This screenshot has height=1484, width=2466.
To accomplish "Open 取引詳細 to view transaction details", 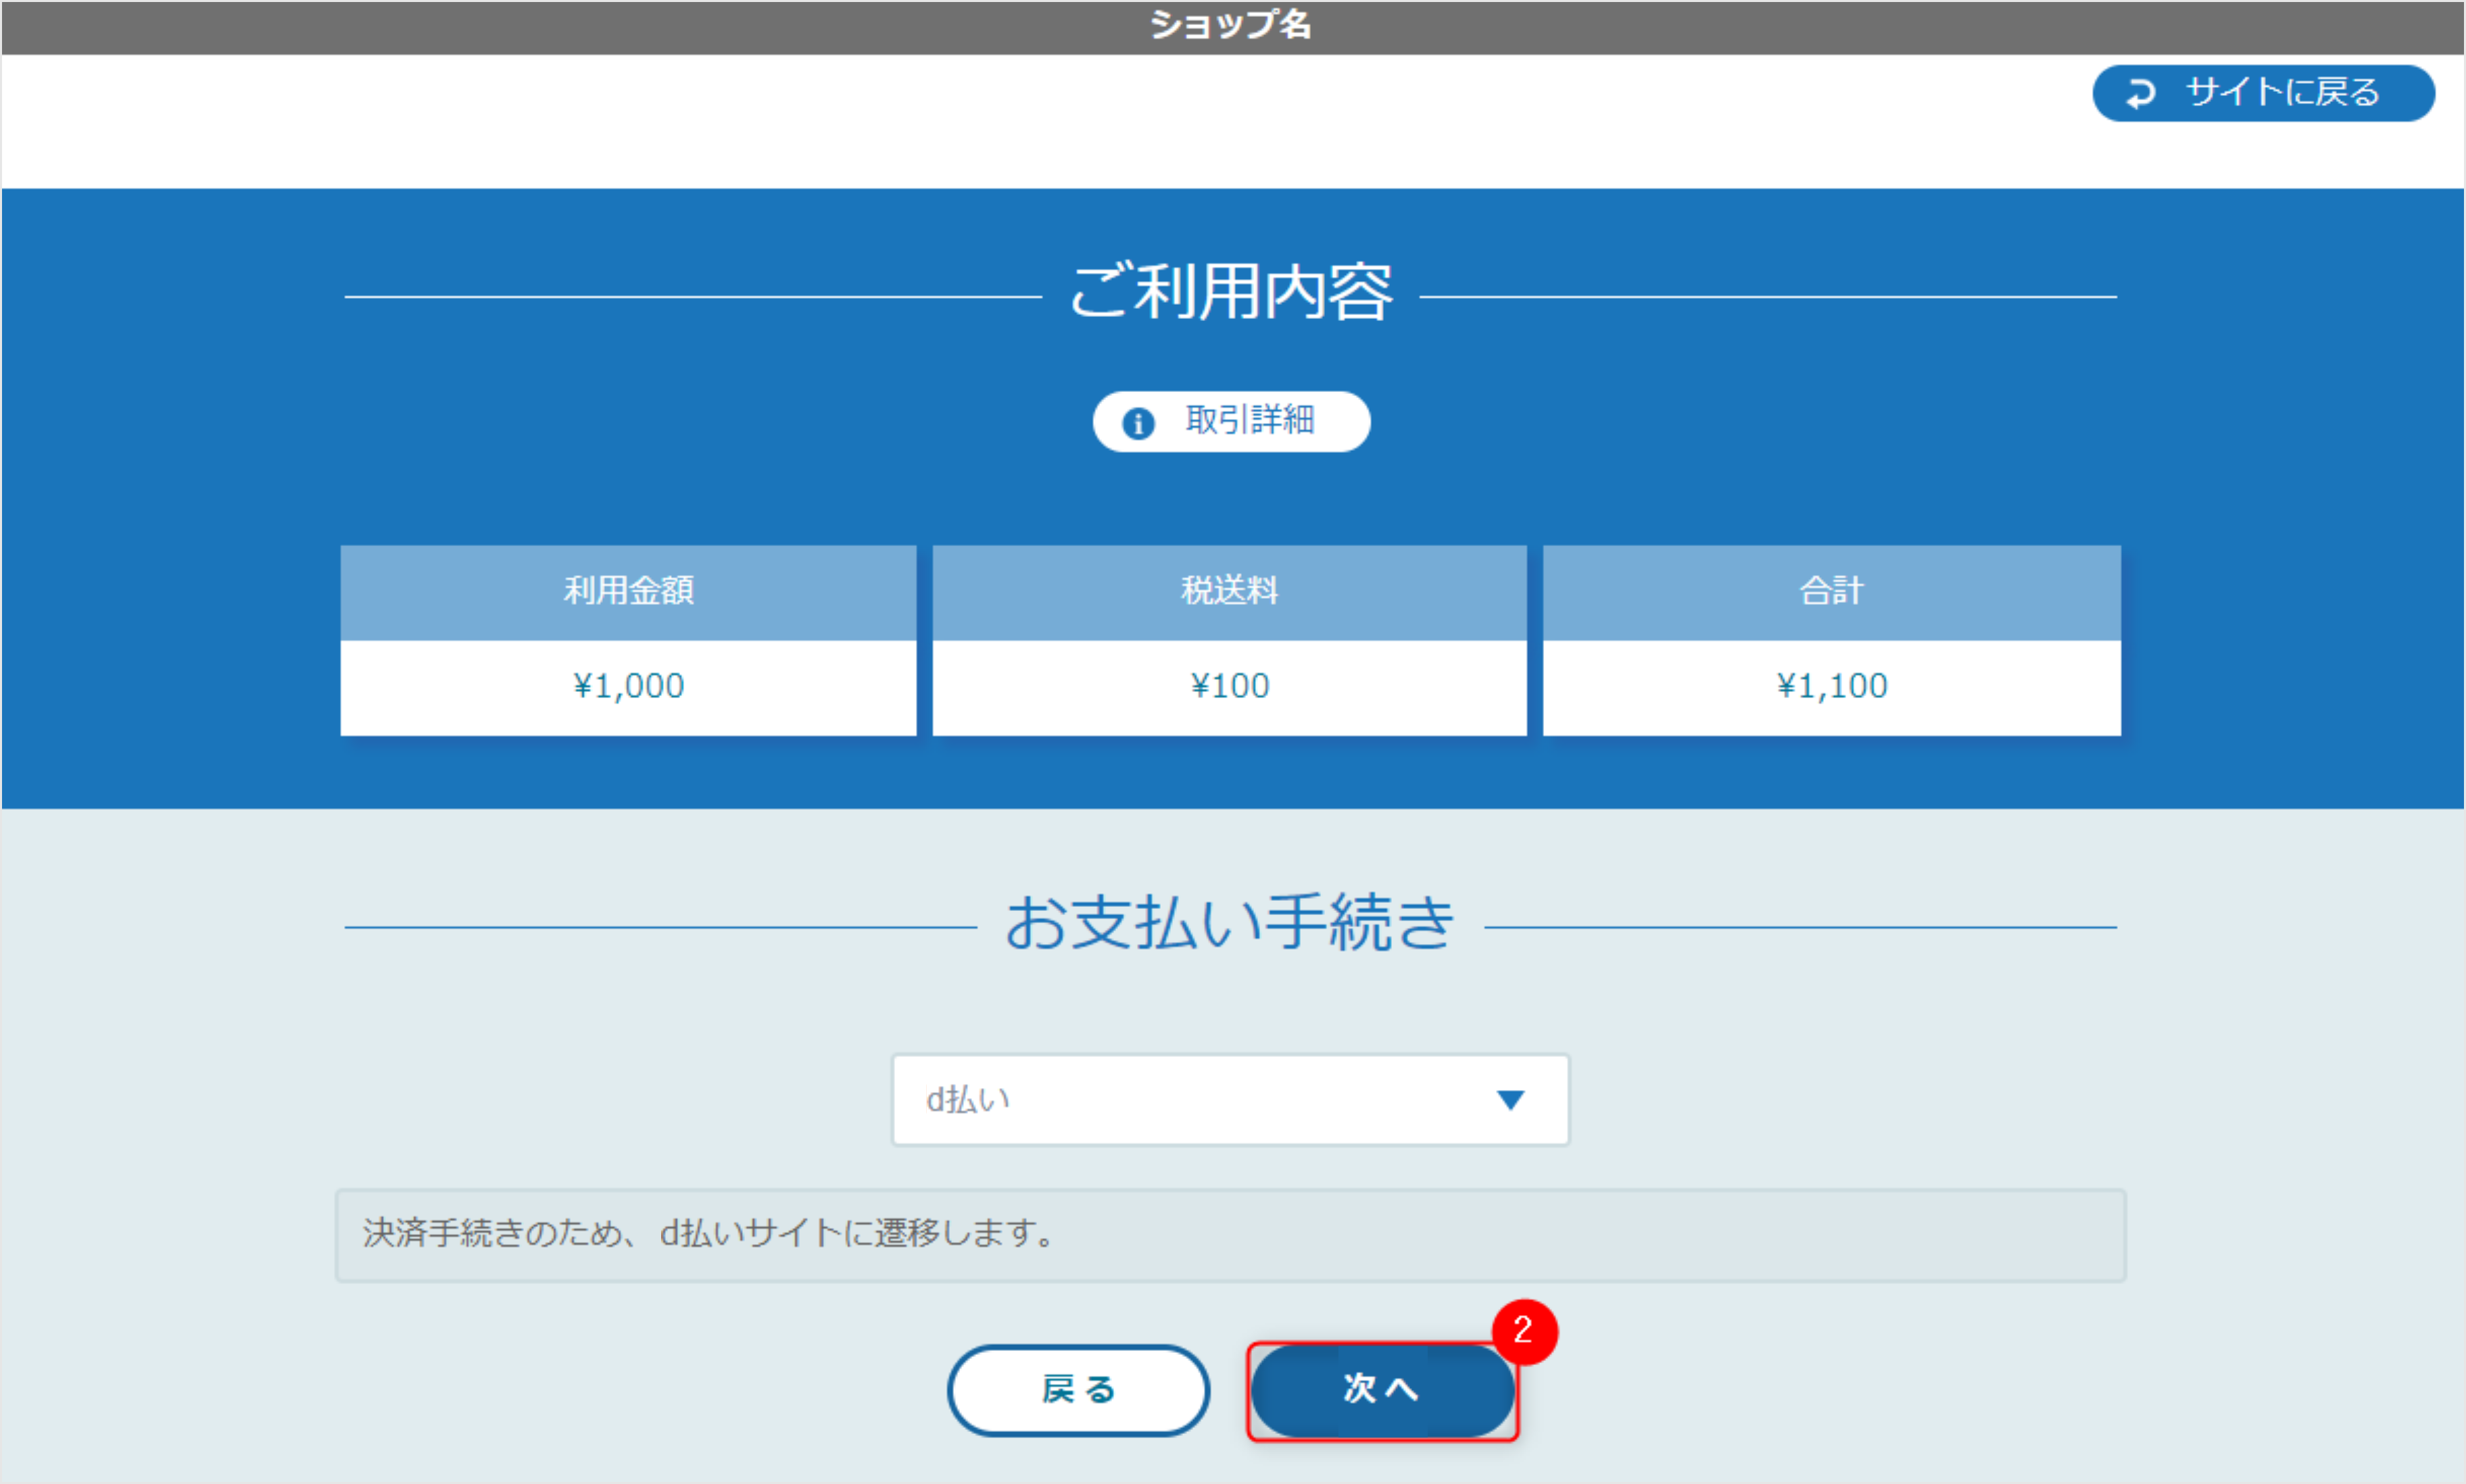I will tap(1231, 422).
